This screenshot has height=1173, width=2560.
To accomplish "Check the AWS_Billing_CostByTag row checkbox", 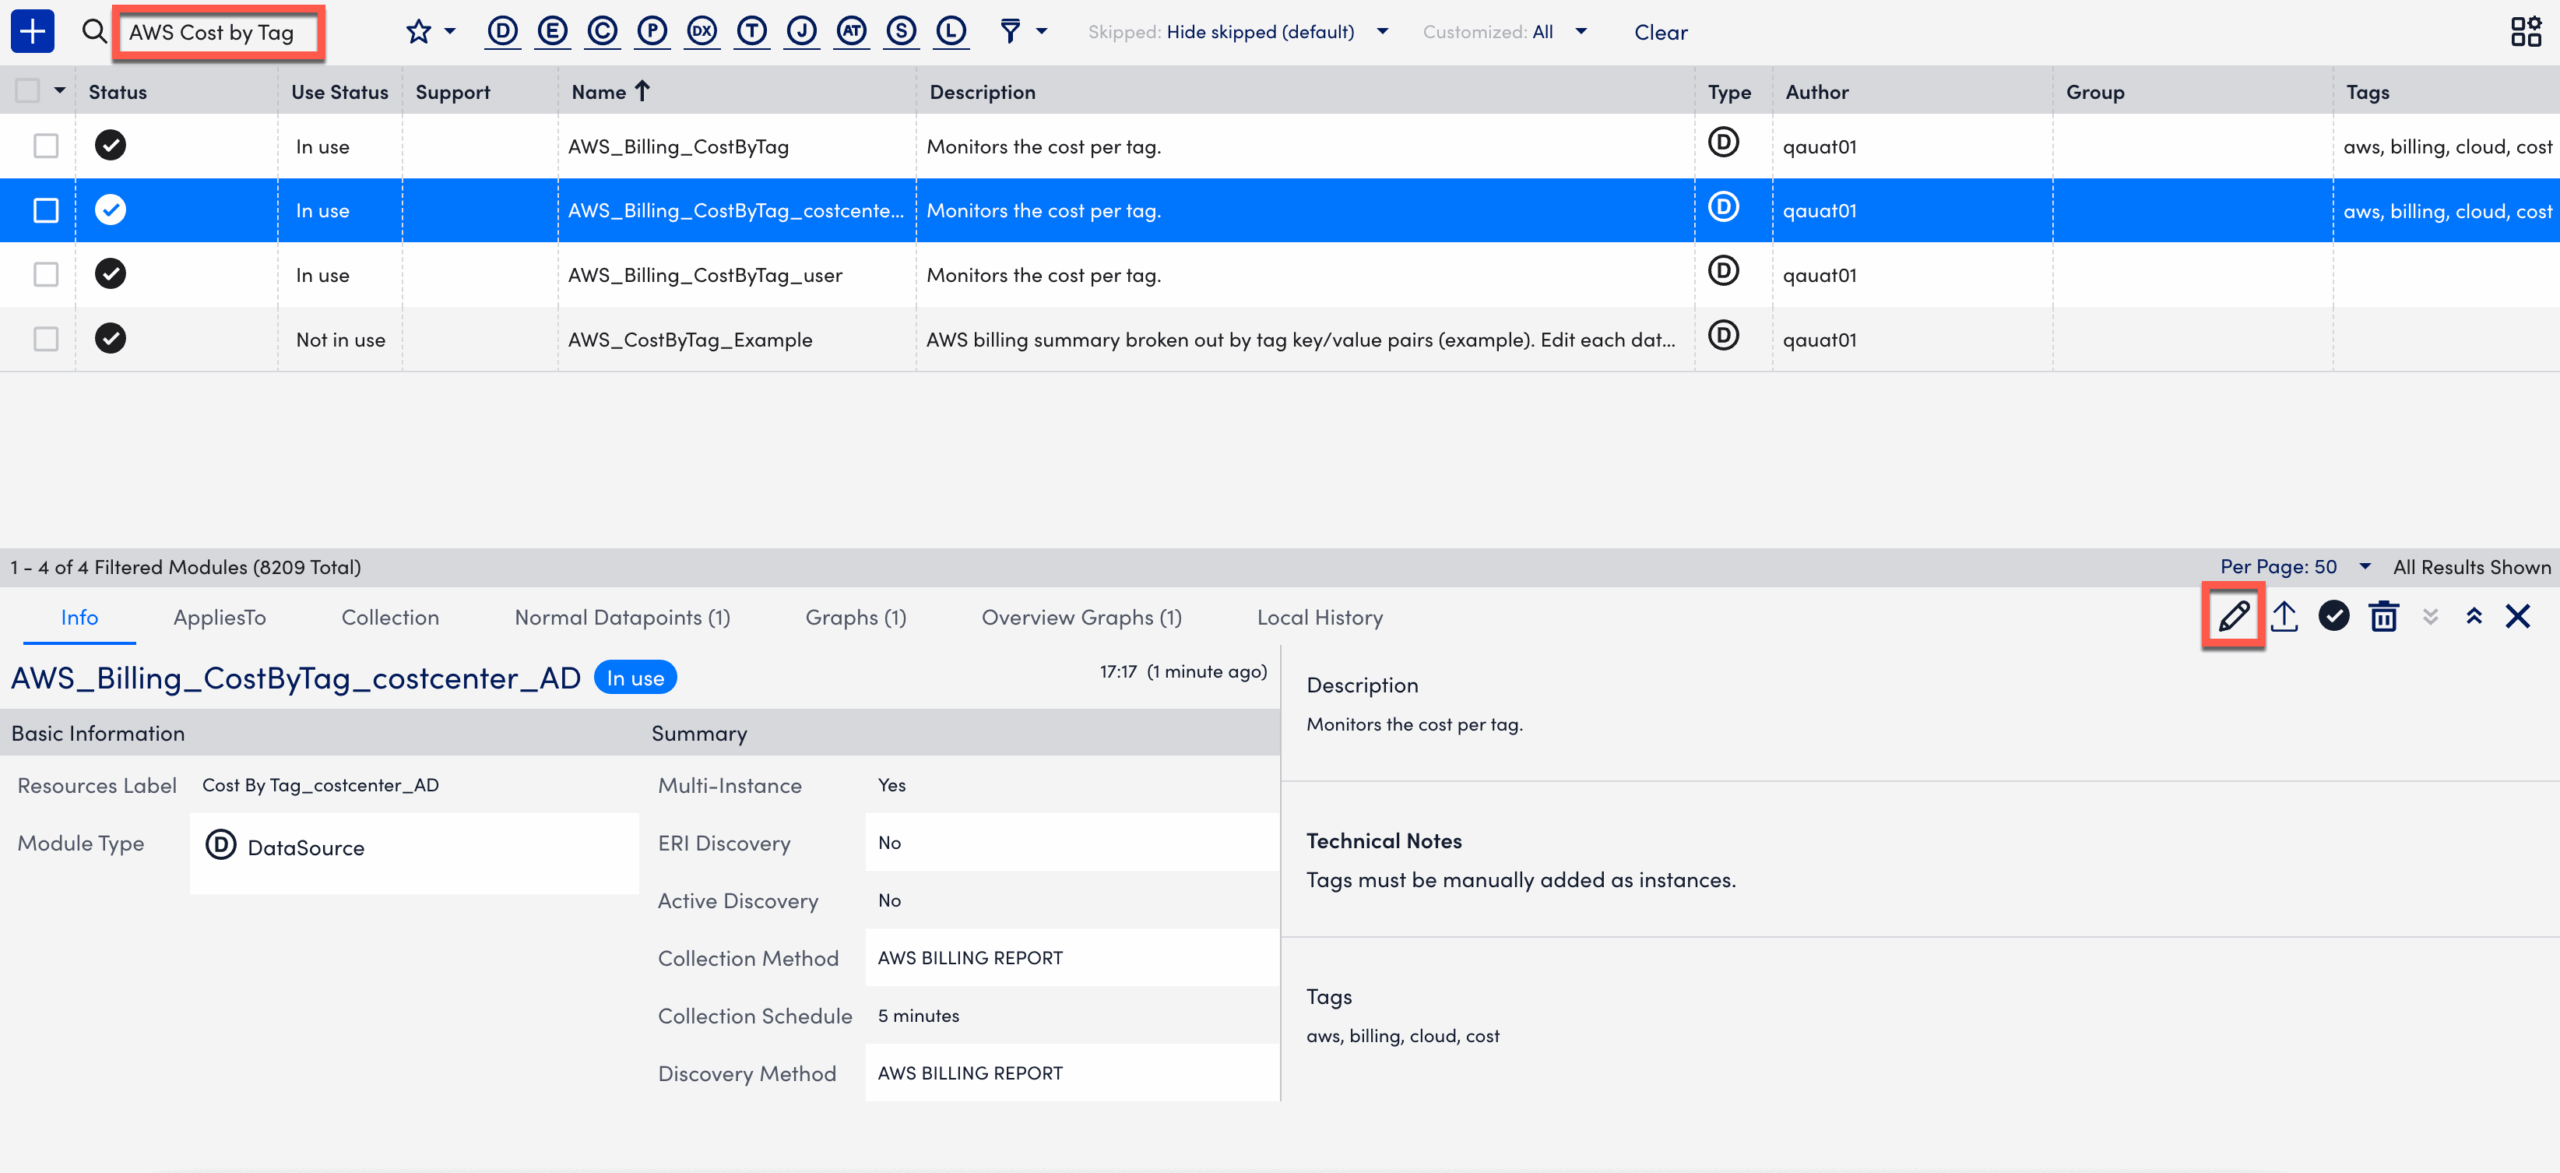I will pyautogui.click(x=46, y=146).
